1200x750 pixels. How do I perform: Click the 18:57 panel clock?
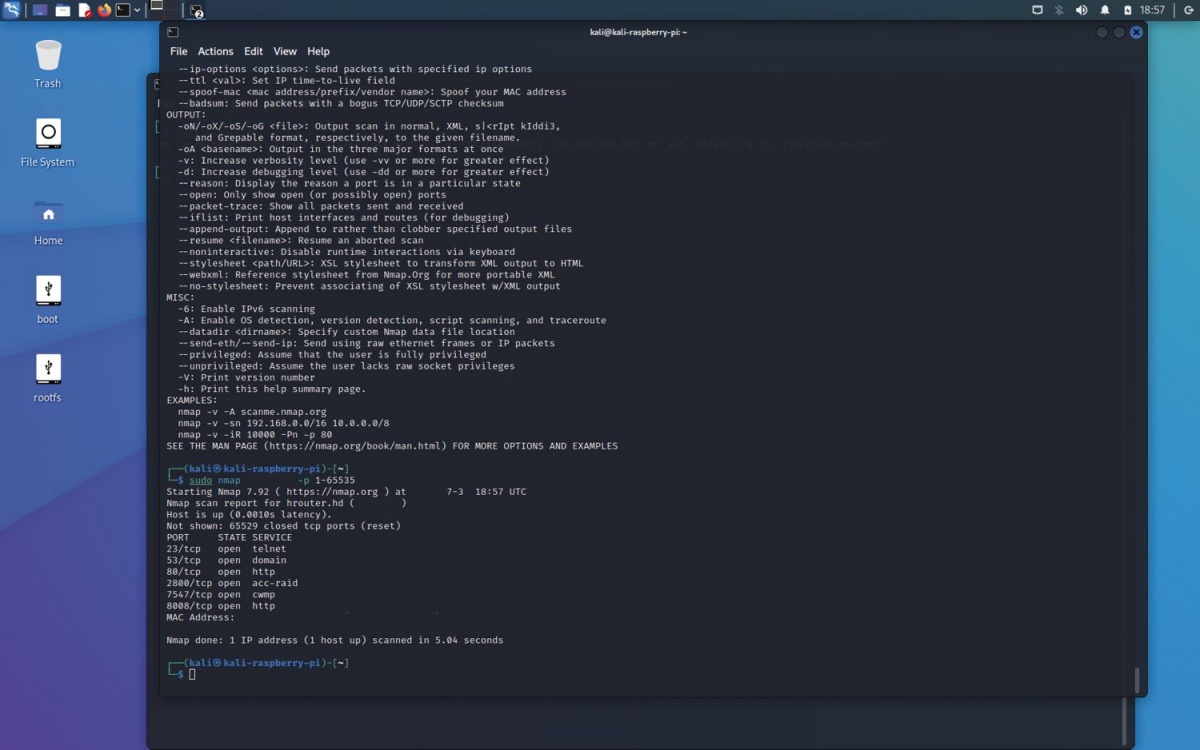[1153, 10]
